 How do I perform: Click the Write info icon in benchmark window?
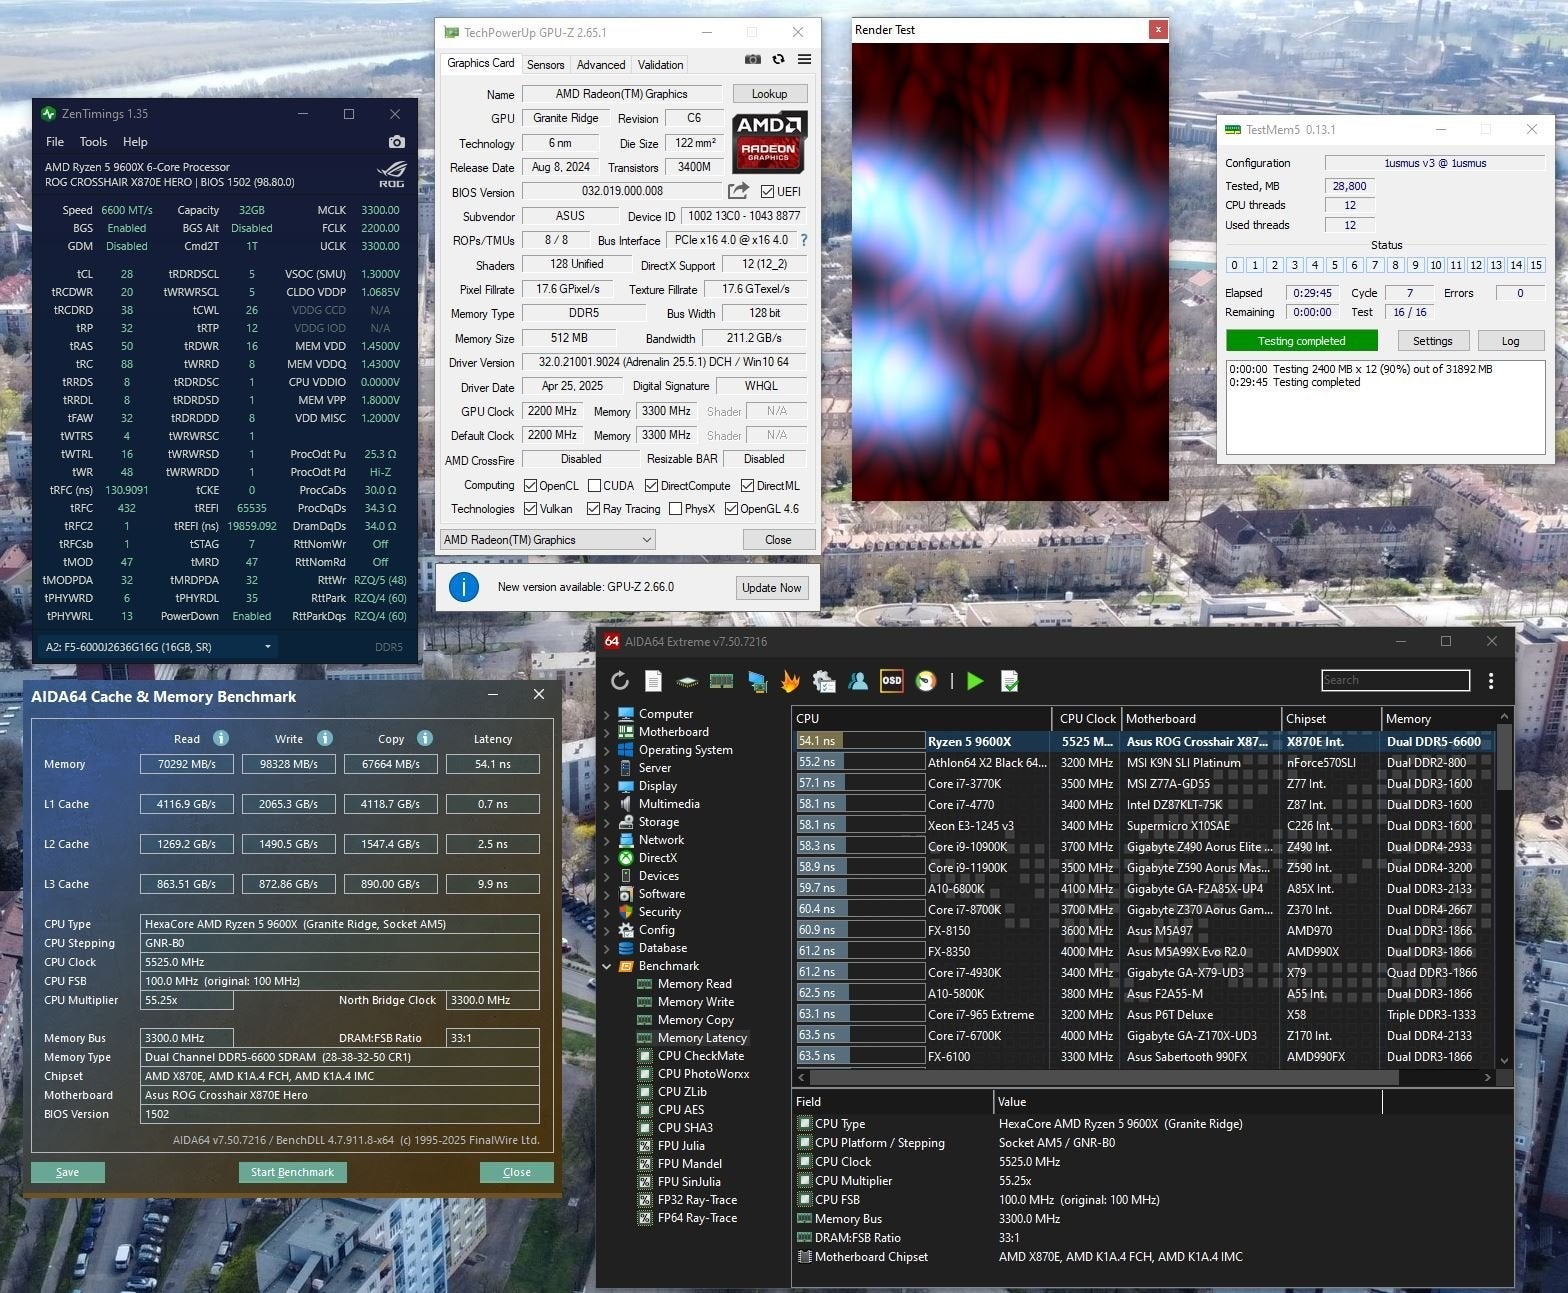(x=325, y=738)
